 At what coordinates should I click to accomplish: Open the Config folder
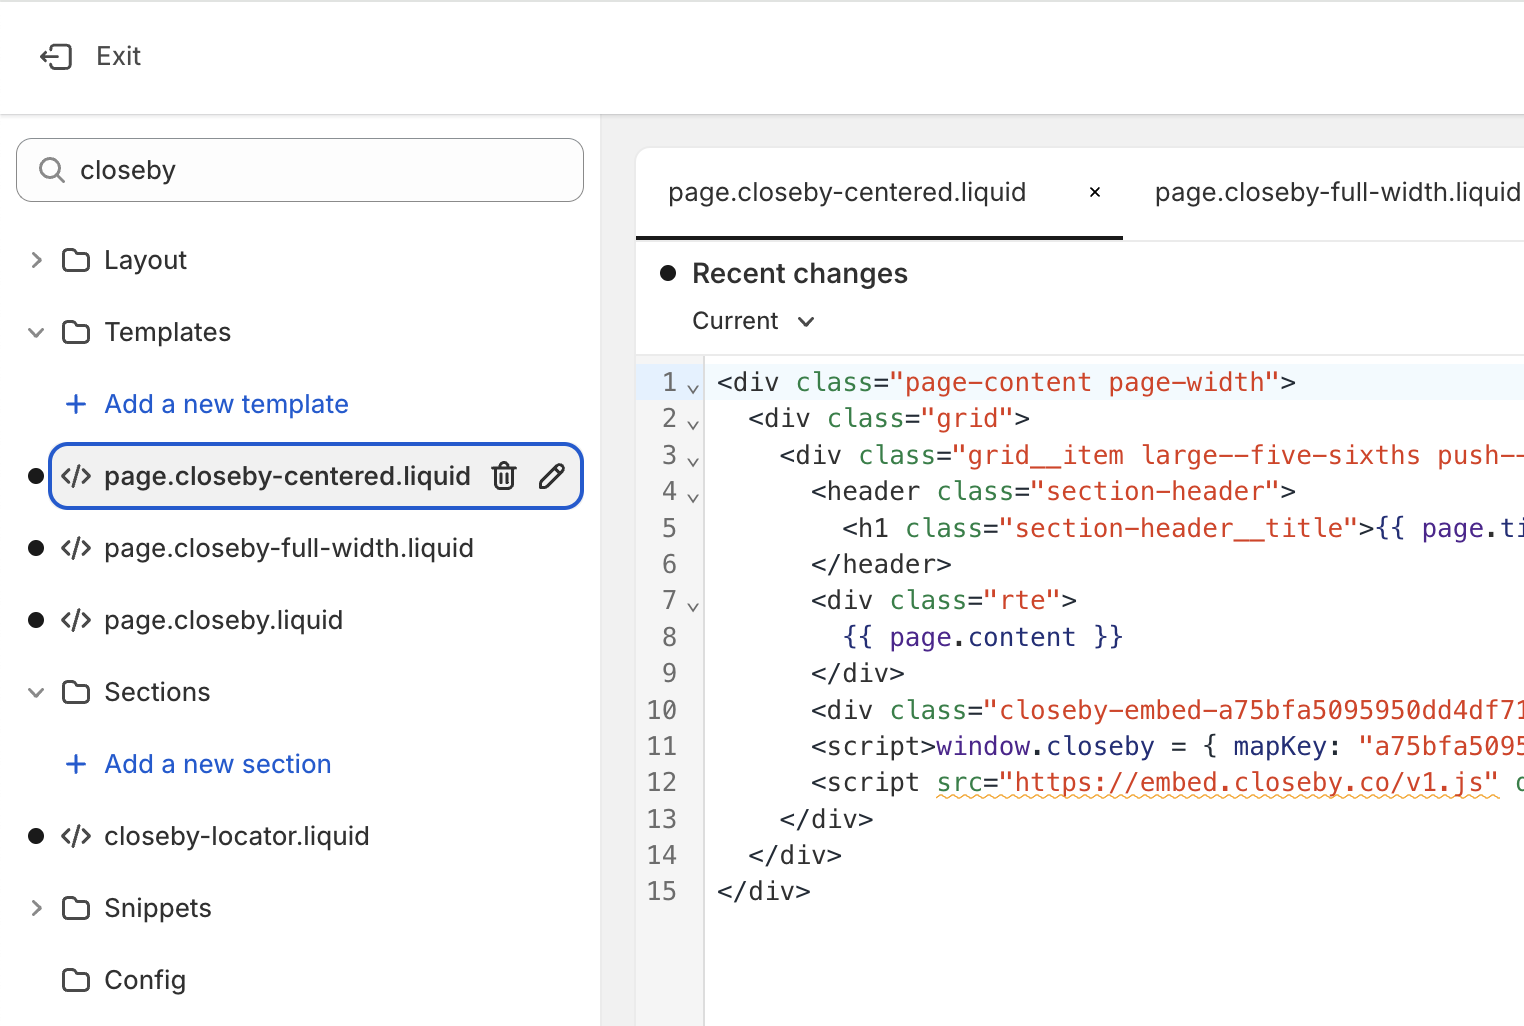pos(145,980)
